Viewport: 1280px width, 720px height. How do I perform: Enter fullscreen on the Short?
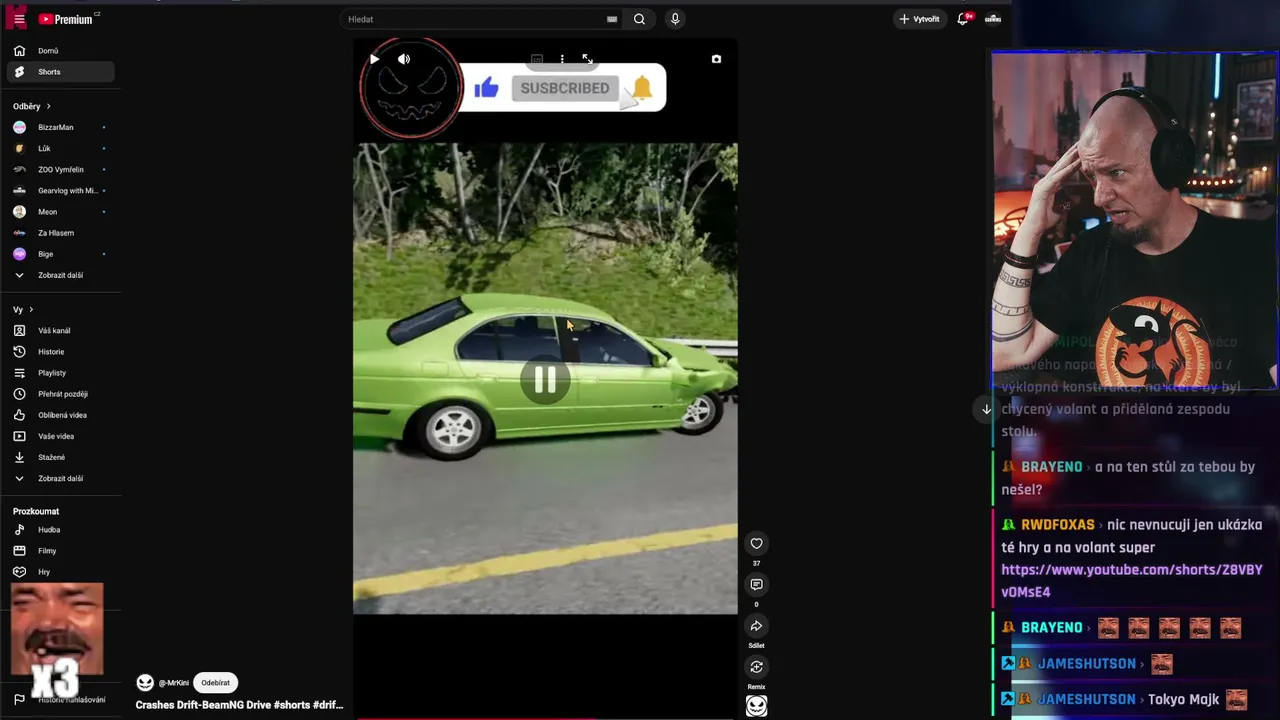pos(587,59)
